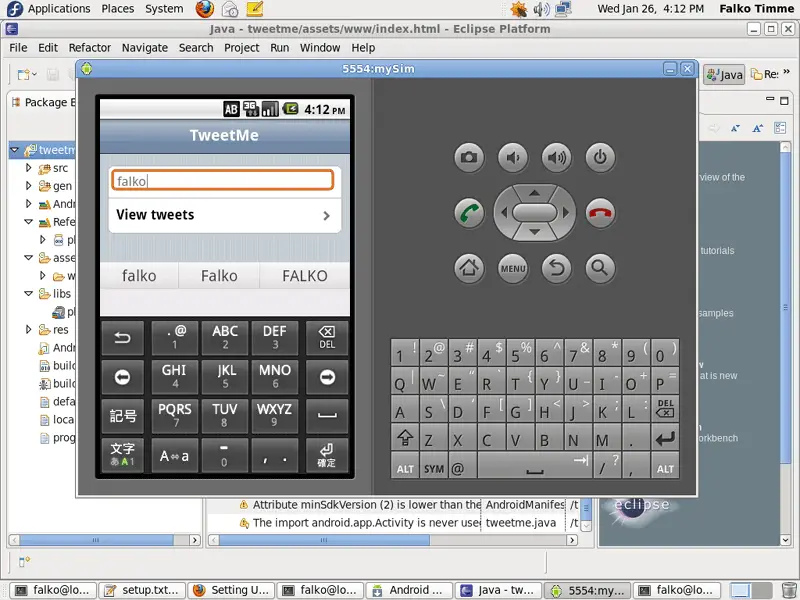
Task: Click the Q key on hardware keyboard
Action: 405,381
